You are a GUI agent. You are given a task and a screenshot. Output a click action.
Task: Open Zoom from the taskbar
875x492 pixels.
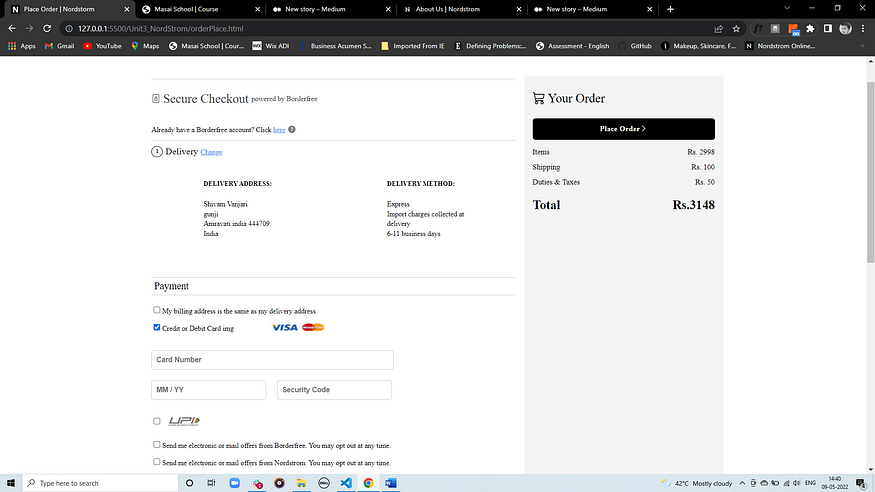tap(234, 483)
